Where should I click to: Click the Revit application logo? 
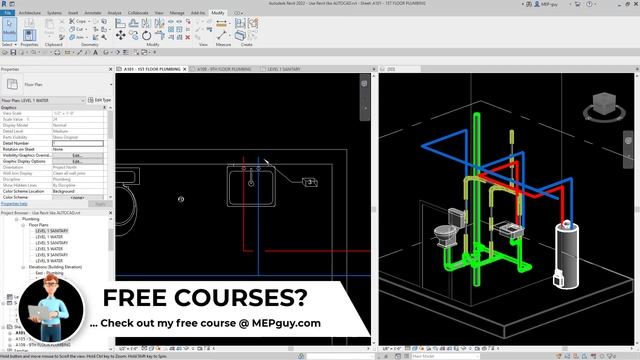pos(4,4)
